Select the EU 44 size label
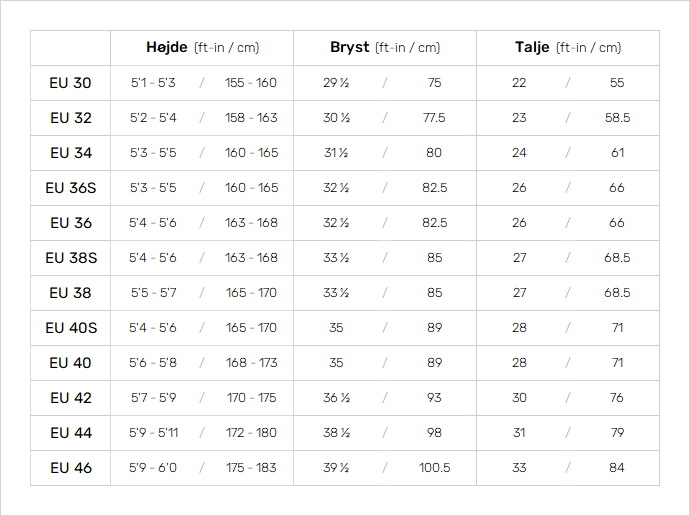Screen dimensions: 690x516 [x=71, y=433]
